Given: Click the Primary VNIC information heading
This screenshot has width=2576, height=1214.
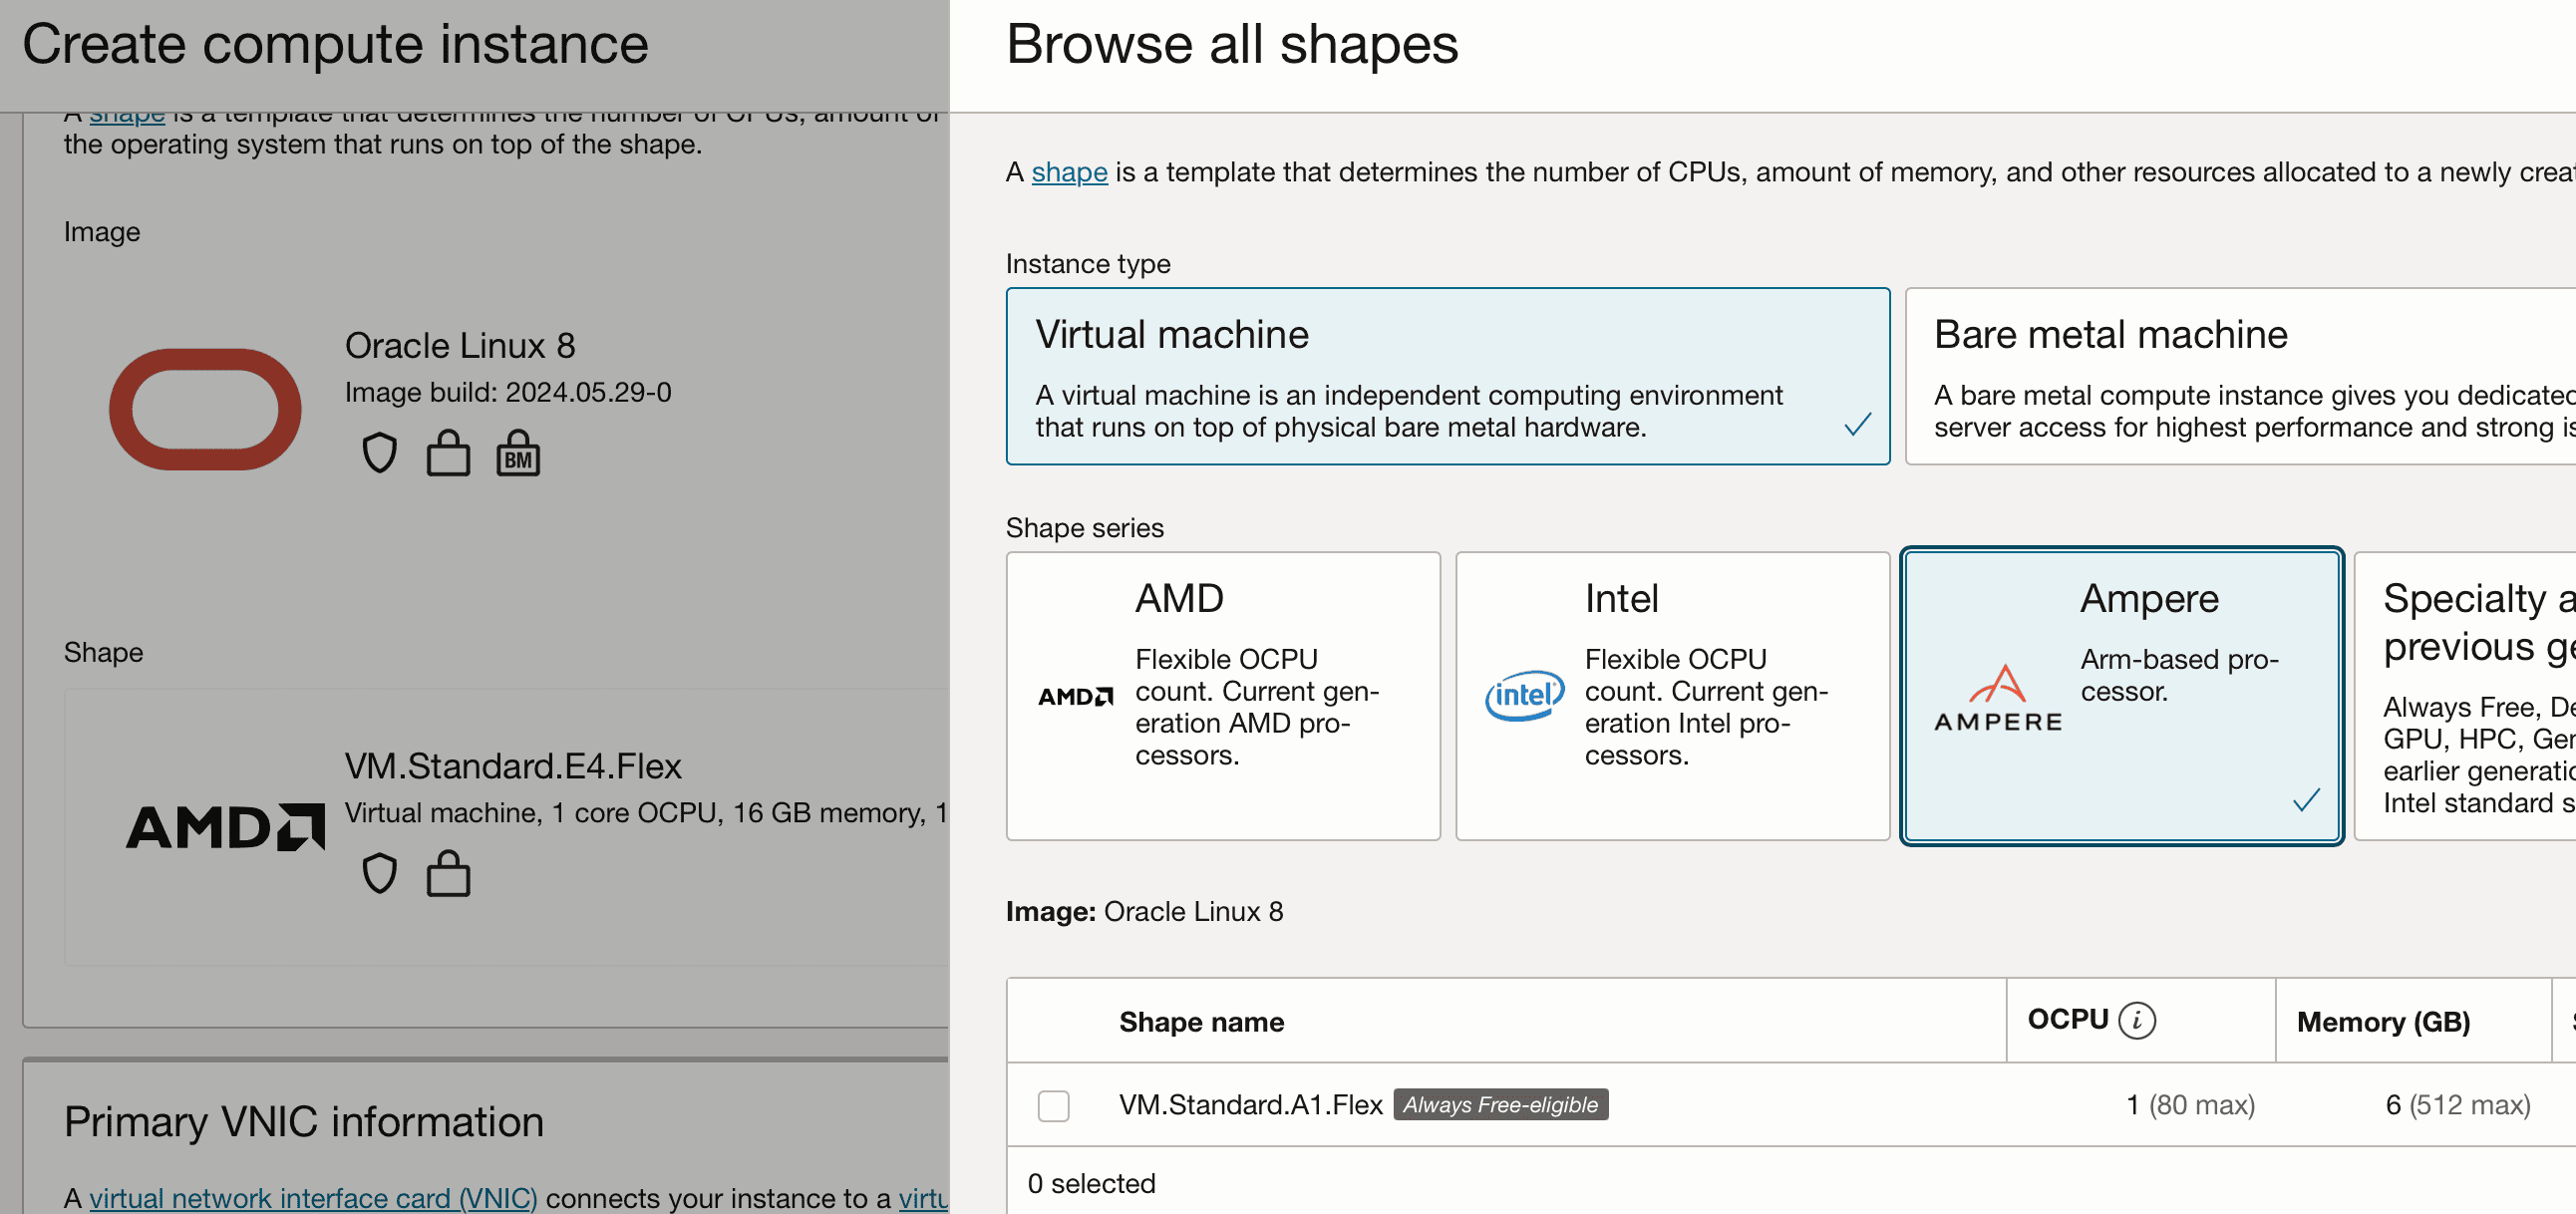Looking at the screenshot, I should 304,1122.
